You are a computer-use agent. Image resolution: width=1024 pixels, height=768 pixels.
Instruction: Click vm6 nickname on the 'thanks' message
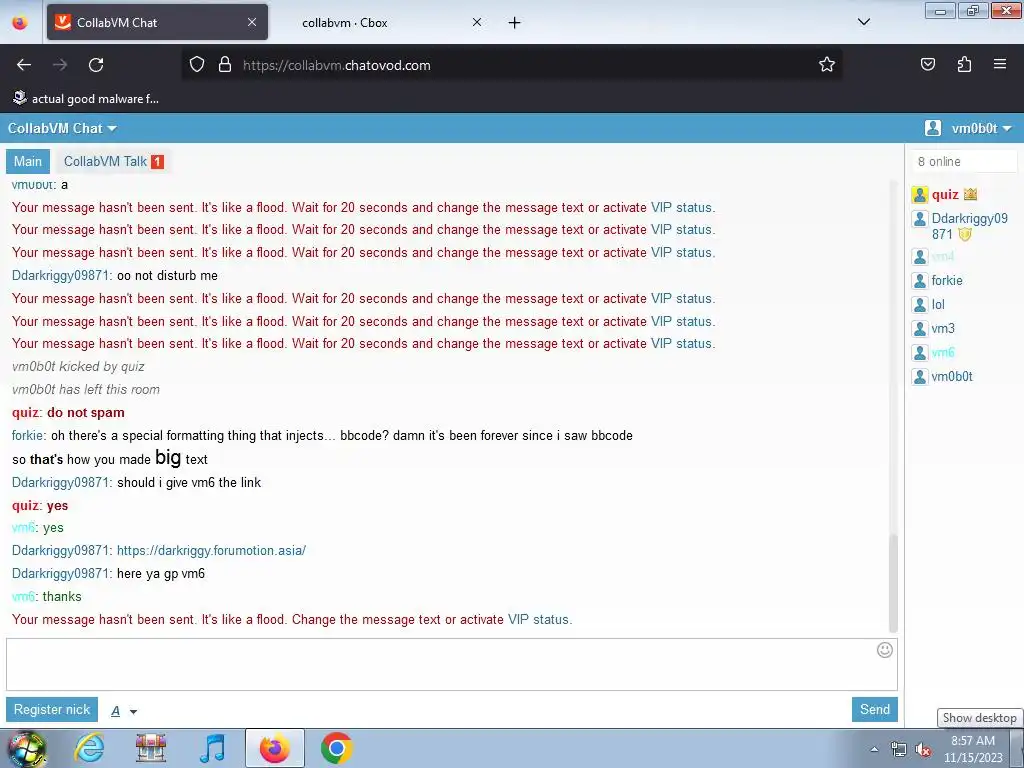(23, 596)
